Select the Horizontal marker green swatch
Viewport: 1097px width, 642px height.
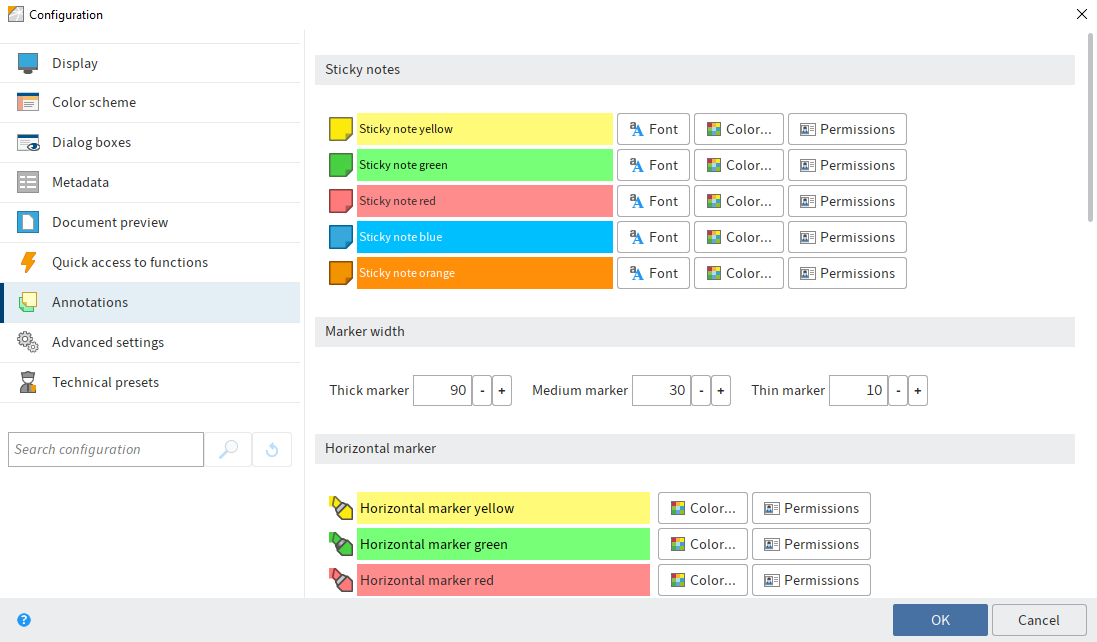coord(503,544)
